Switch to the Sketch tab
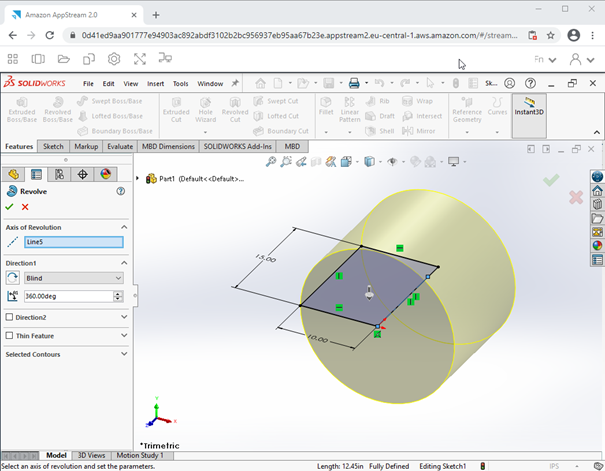Viewport: 605px width, 471px height. pos(53,147)
